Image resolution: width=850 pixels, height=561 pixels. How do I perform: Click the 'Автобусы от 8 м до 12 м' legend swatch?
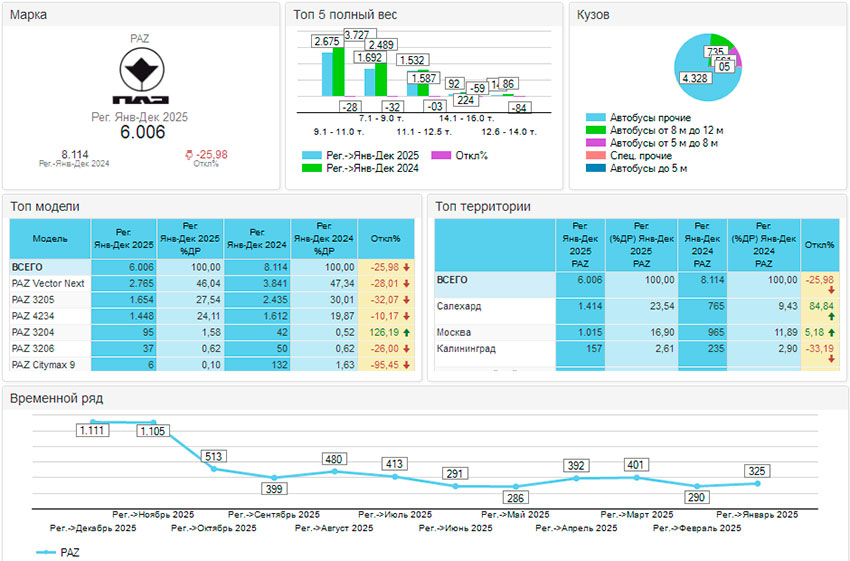[x=595, y=131]
